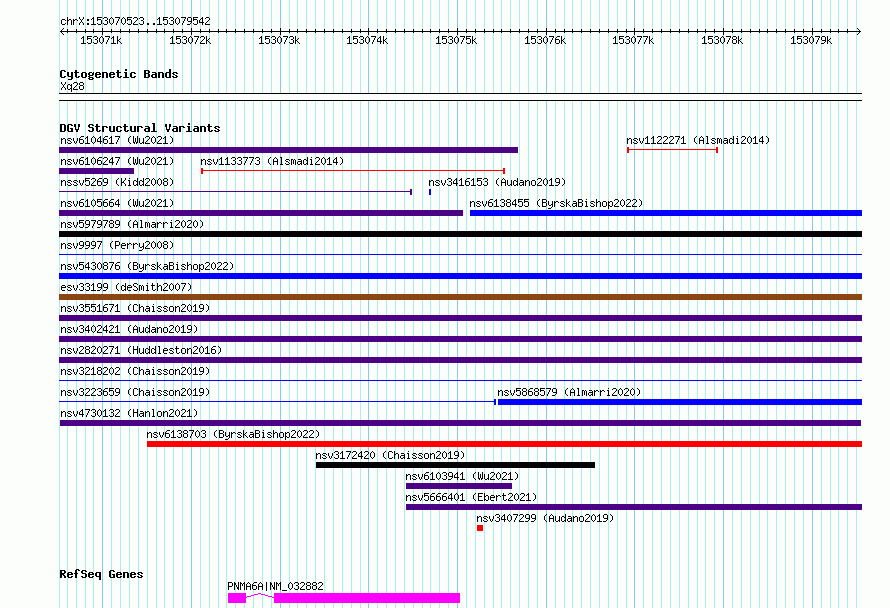Click the nsv9997 (Perry2008) text label
Viewport: 890px width, 608px height.
[117, 245]
